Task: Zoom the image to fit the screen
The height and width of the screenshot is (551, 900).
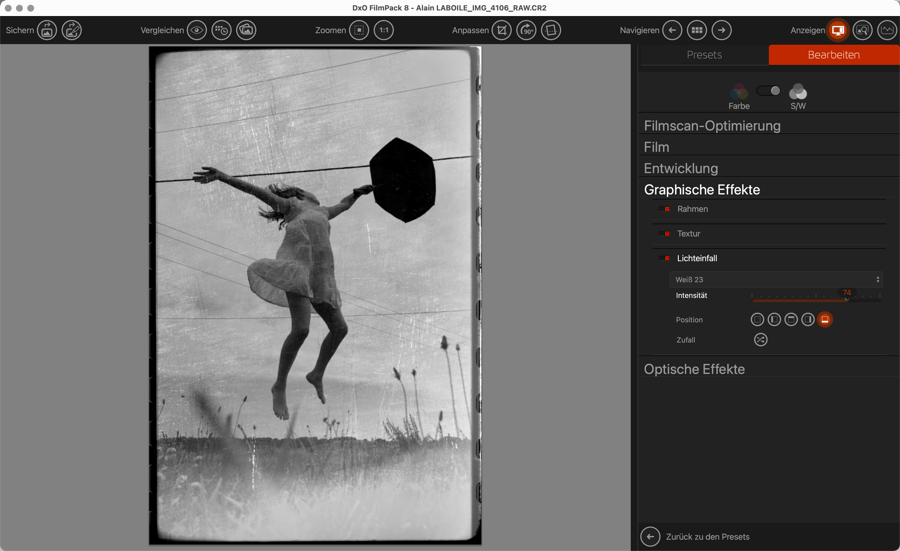Action: click(359, 31)
